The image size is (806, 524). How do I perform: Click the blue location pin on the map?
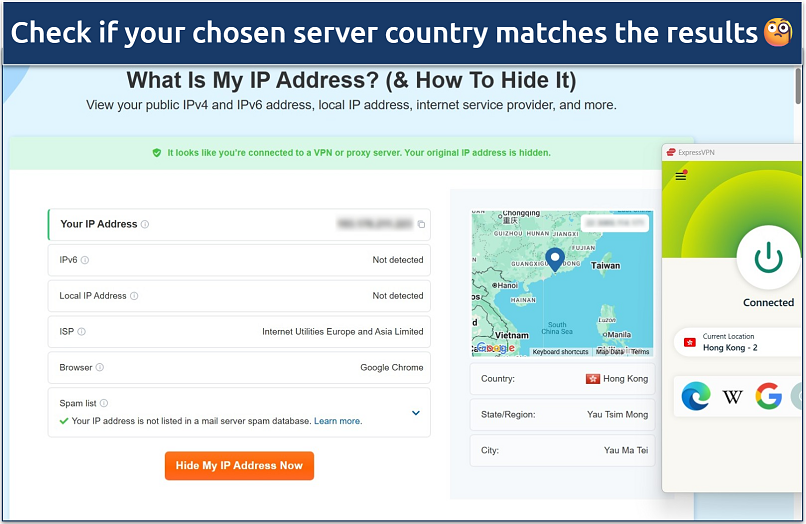[555, 259]
